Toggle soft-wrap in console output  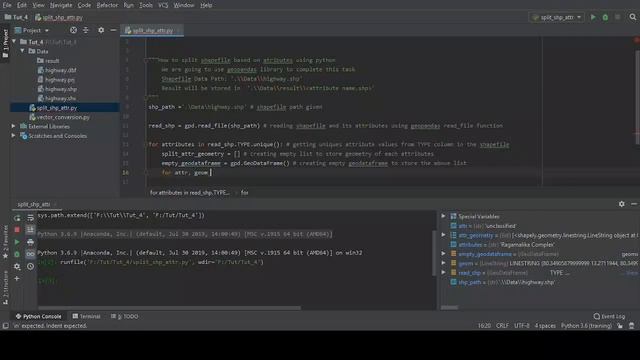[x=30, y=218]
